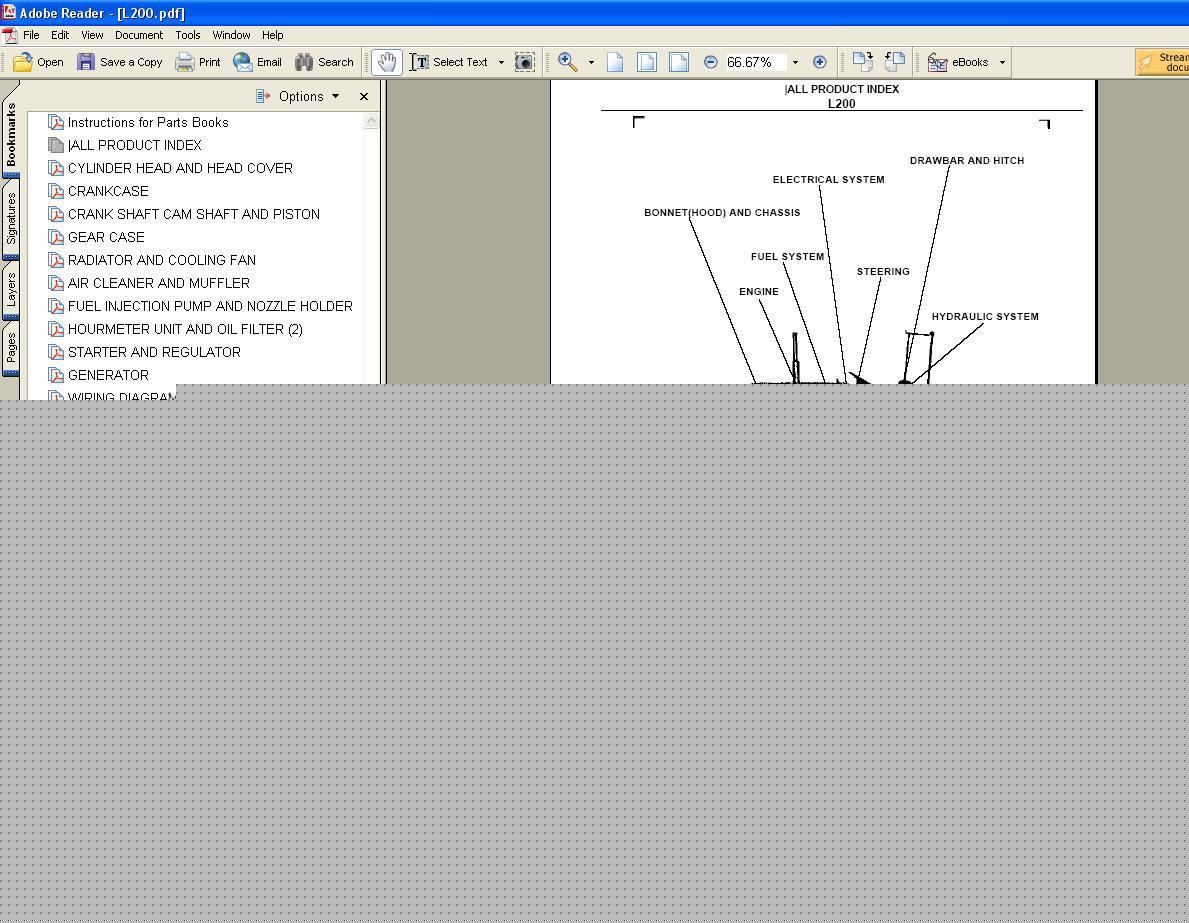The height and width of the screenshot is (923, 1189).
Task: Open the Help menu
Action: [x=272, y=35]
